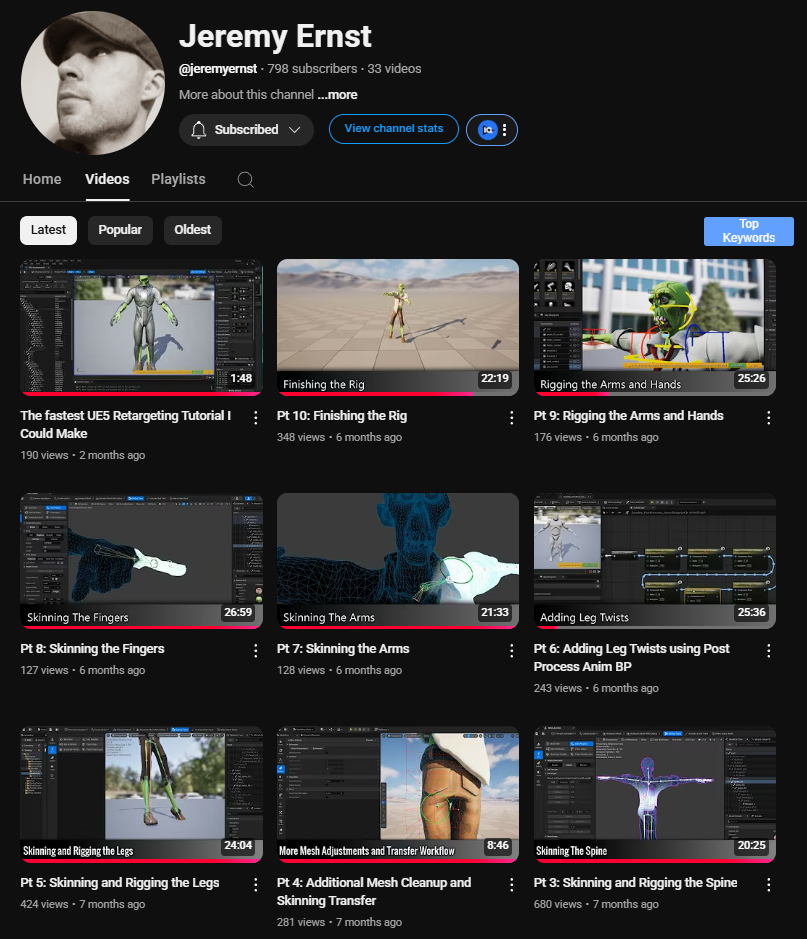Click Jeremy Ernst channel profile picture
This screenshot has width=807, height=939.
(x=93, y=83)
